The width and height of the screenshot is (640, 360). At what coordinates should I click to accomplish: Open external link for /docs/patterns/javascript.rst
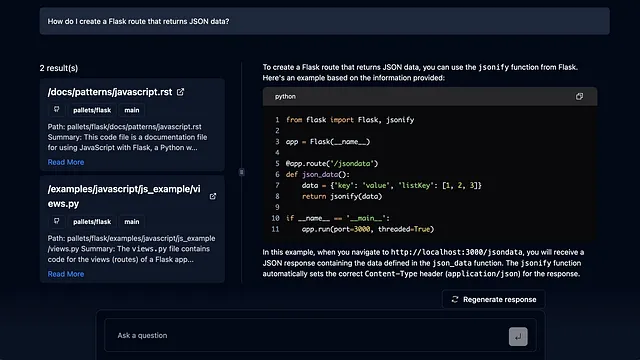[180, 92]
